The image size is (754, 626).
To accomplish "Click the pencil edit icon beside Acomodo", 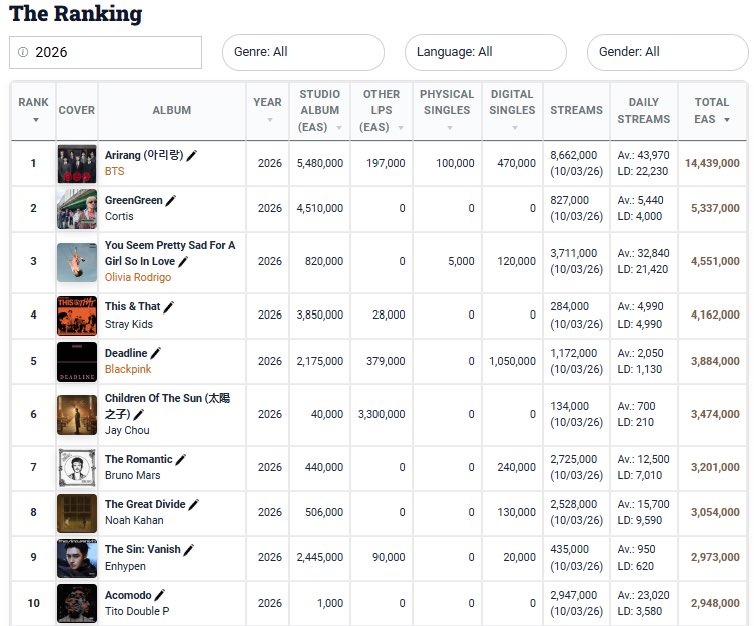I will click(160, 596).
